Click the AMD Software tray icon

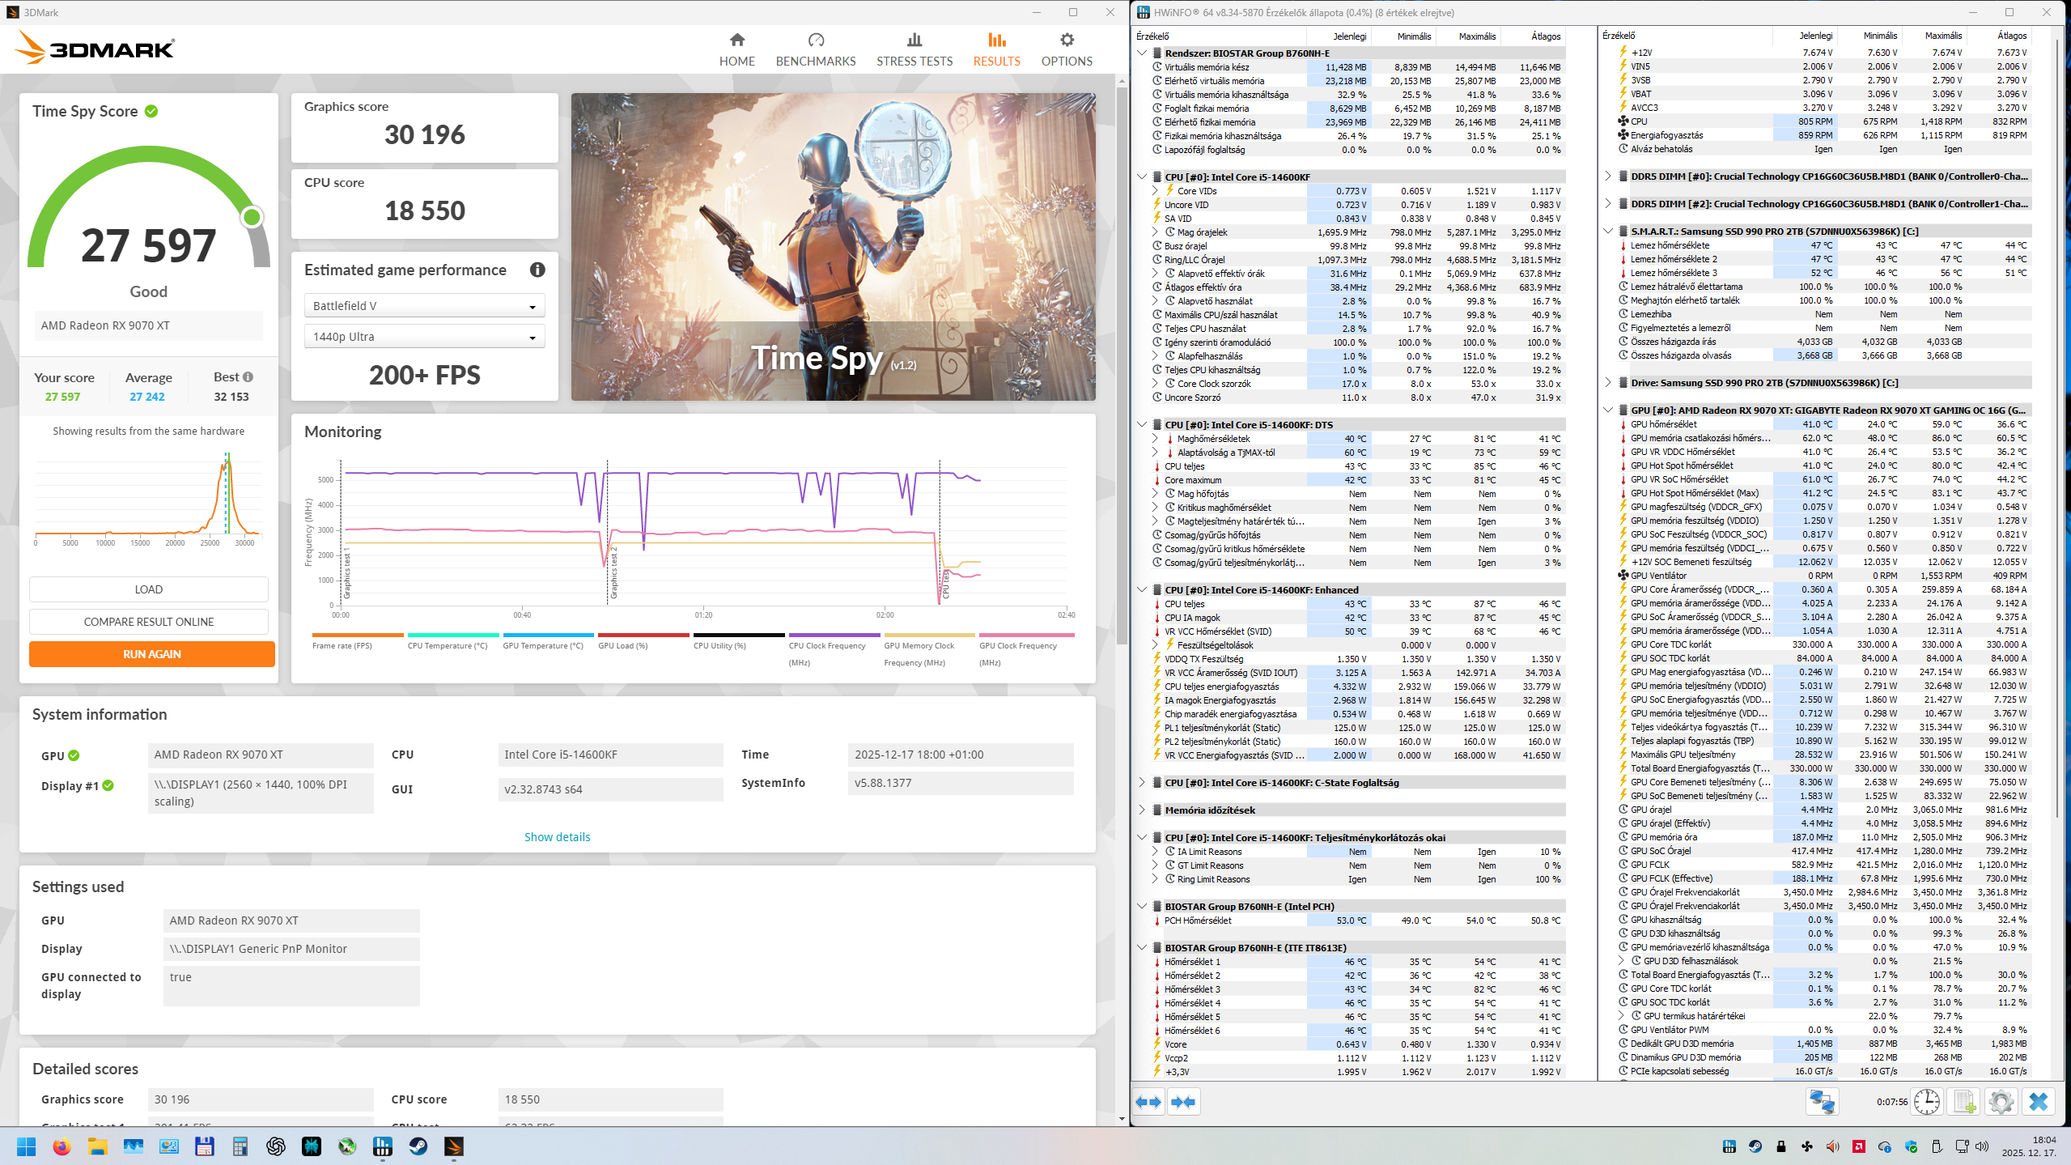coord(1858,1146)
